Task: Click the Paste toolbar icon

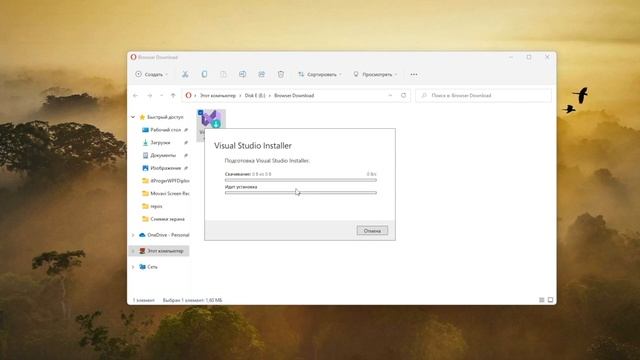Action: pos(223,74)
